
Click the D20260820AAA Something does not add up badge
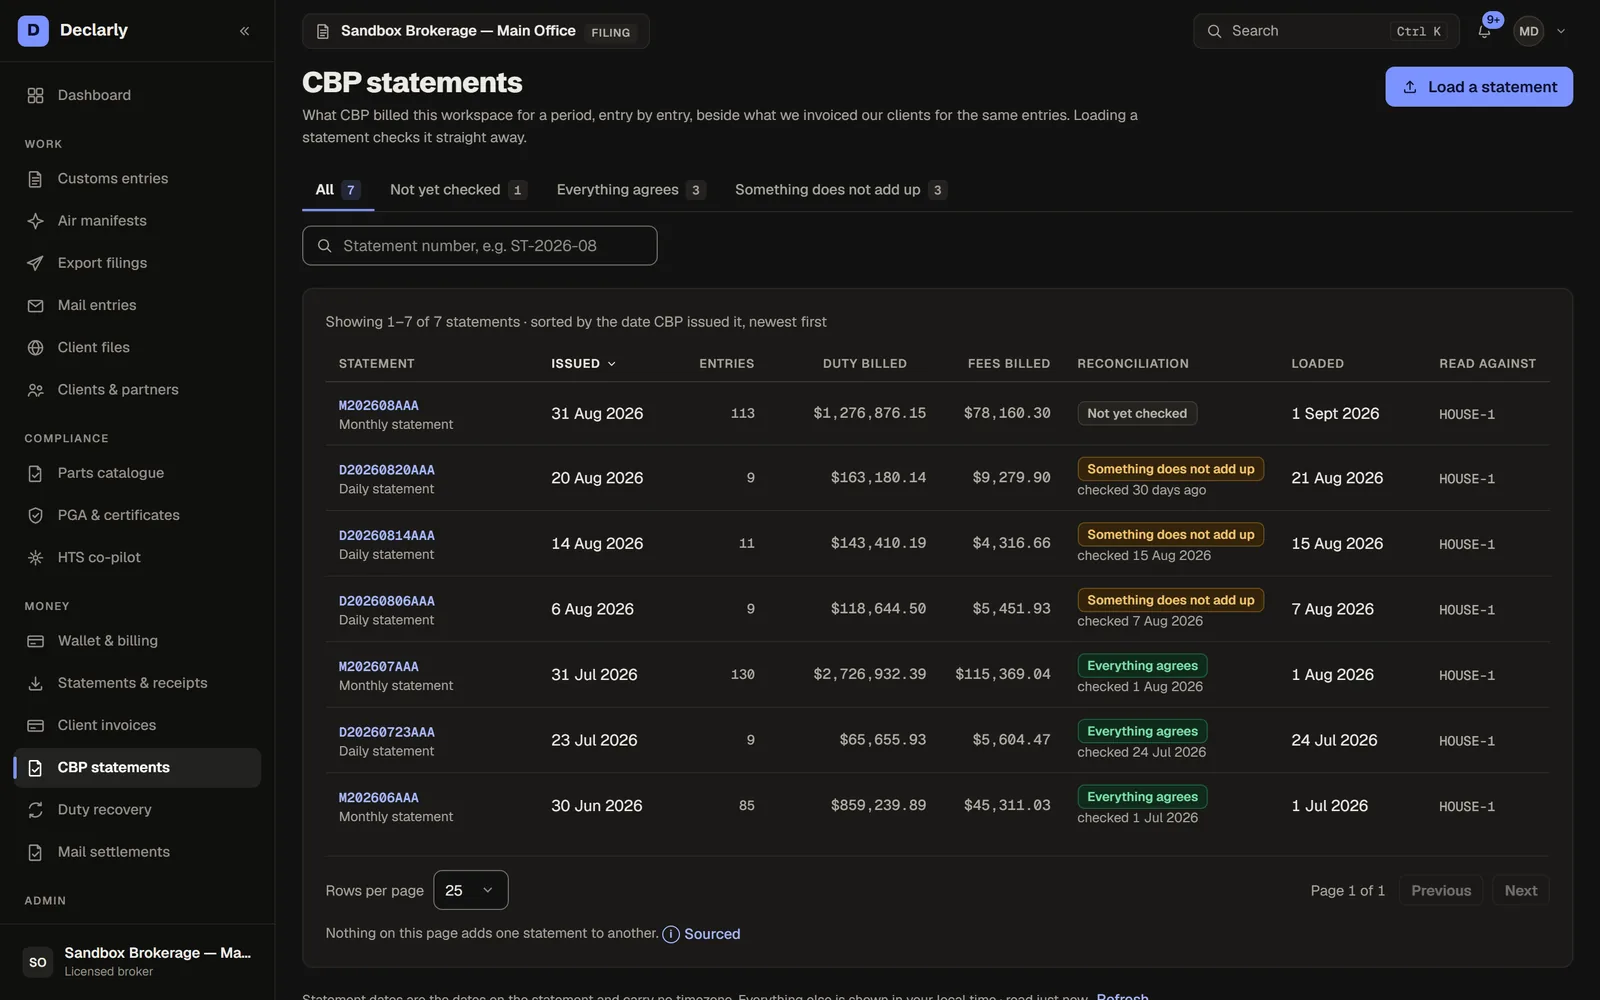[1171, 469]
